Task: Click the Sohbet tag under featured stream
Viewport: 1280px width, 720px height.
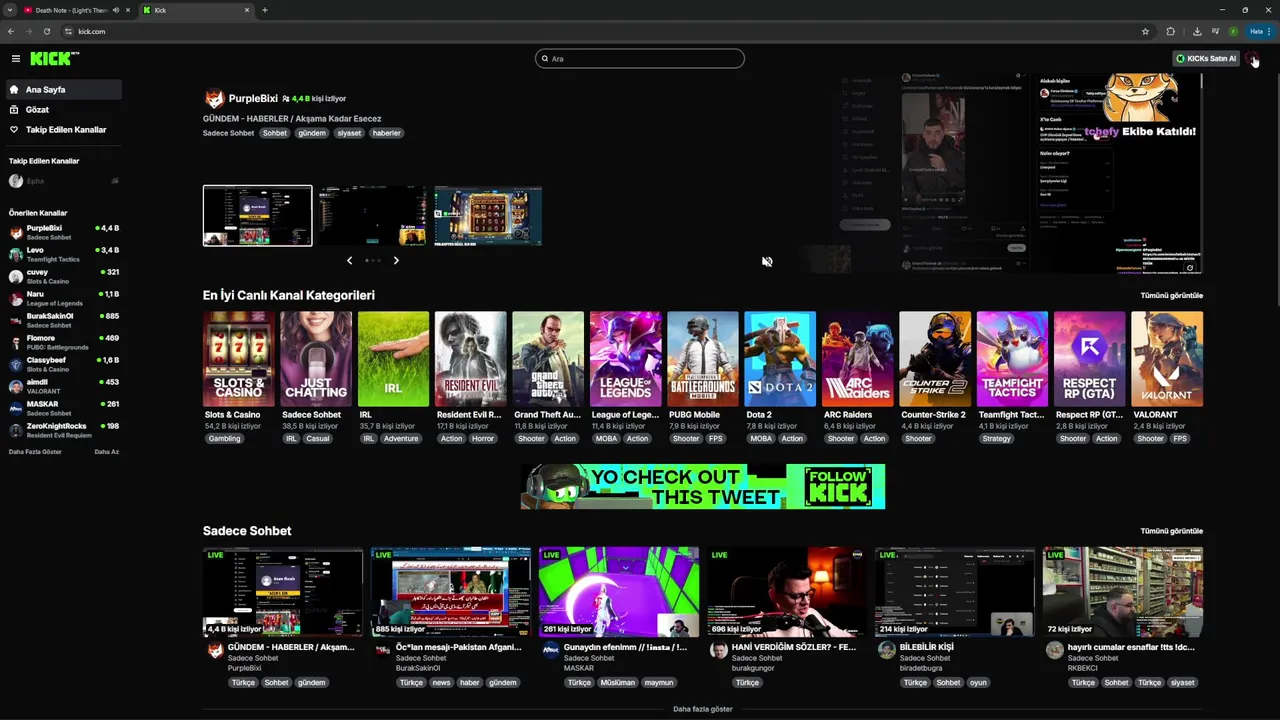Action: pyautogui.click(x=275, y=133)
